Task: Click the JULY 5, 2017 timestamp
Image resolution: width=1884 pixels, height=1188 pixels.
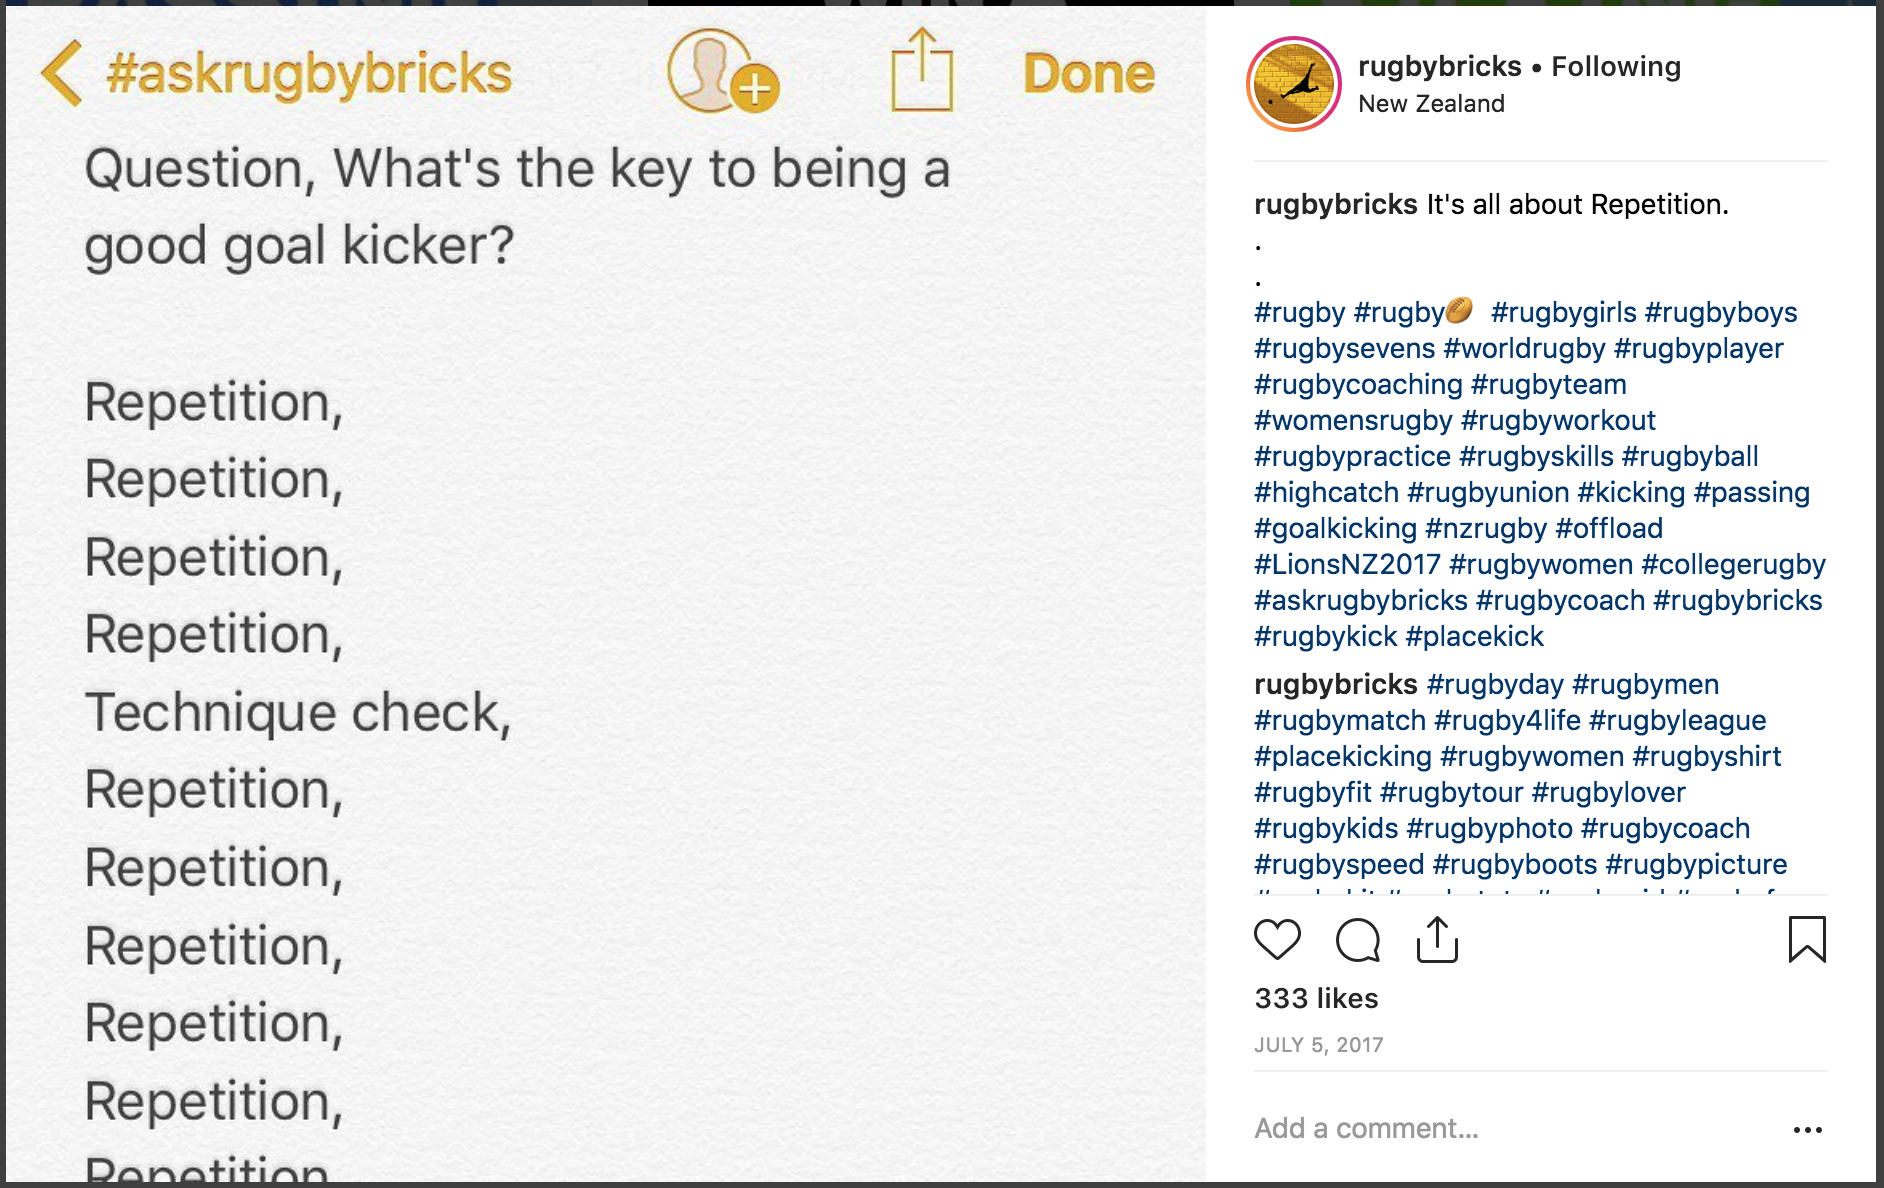Action: (x=1318, y=1045)
